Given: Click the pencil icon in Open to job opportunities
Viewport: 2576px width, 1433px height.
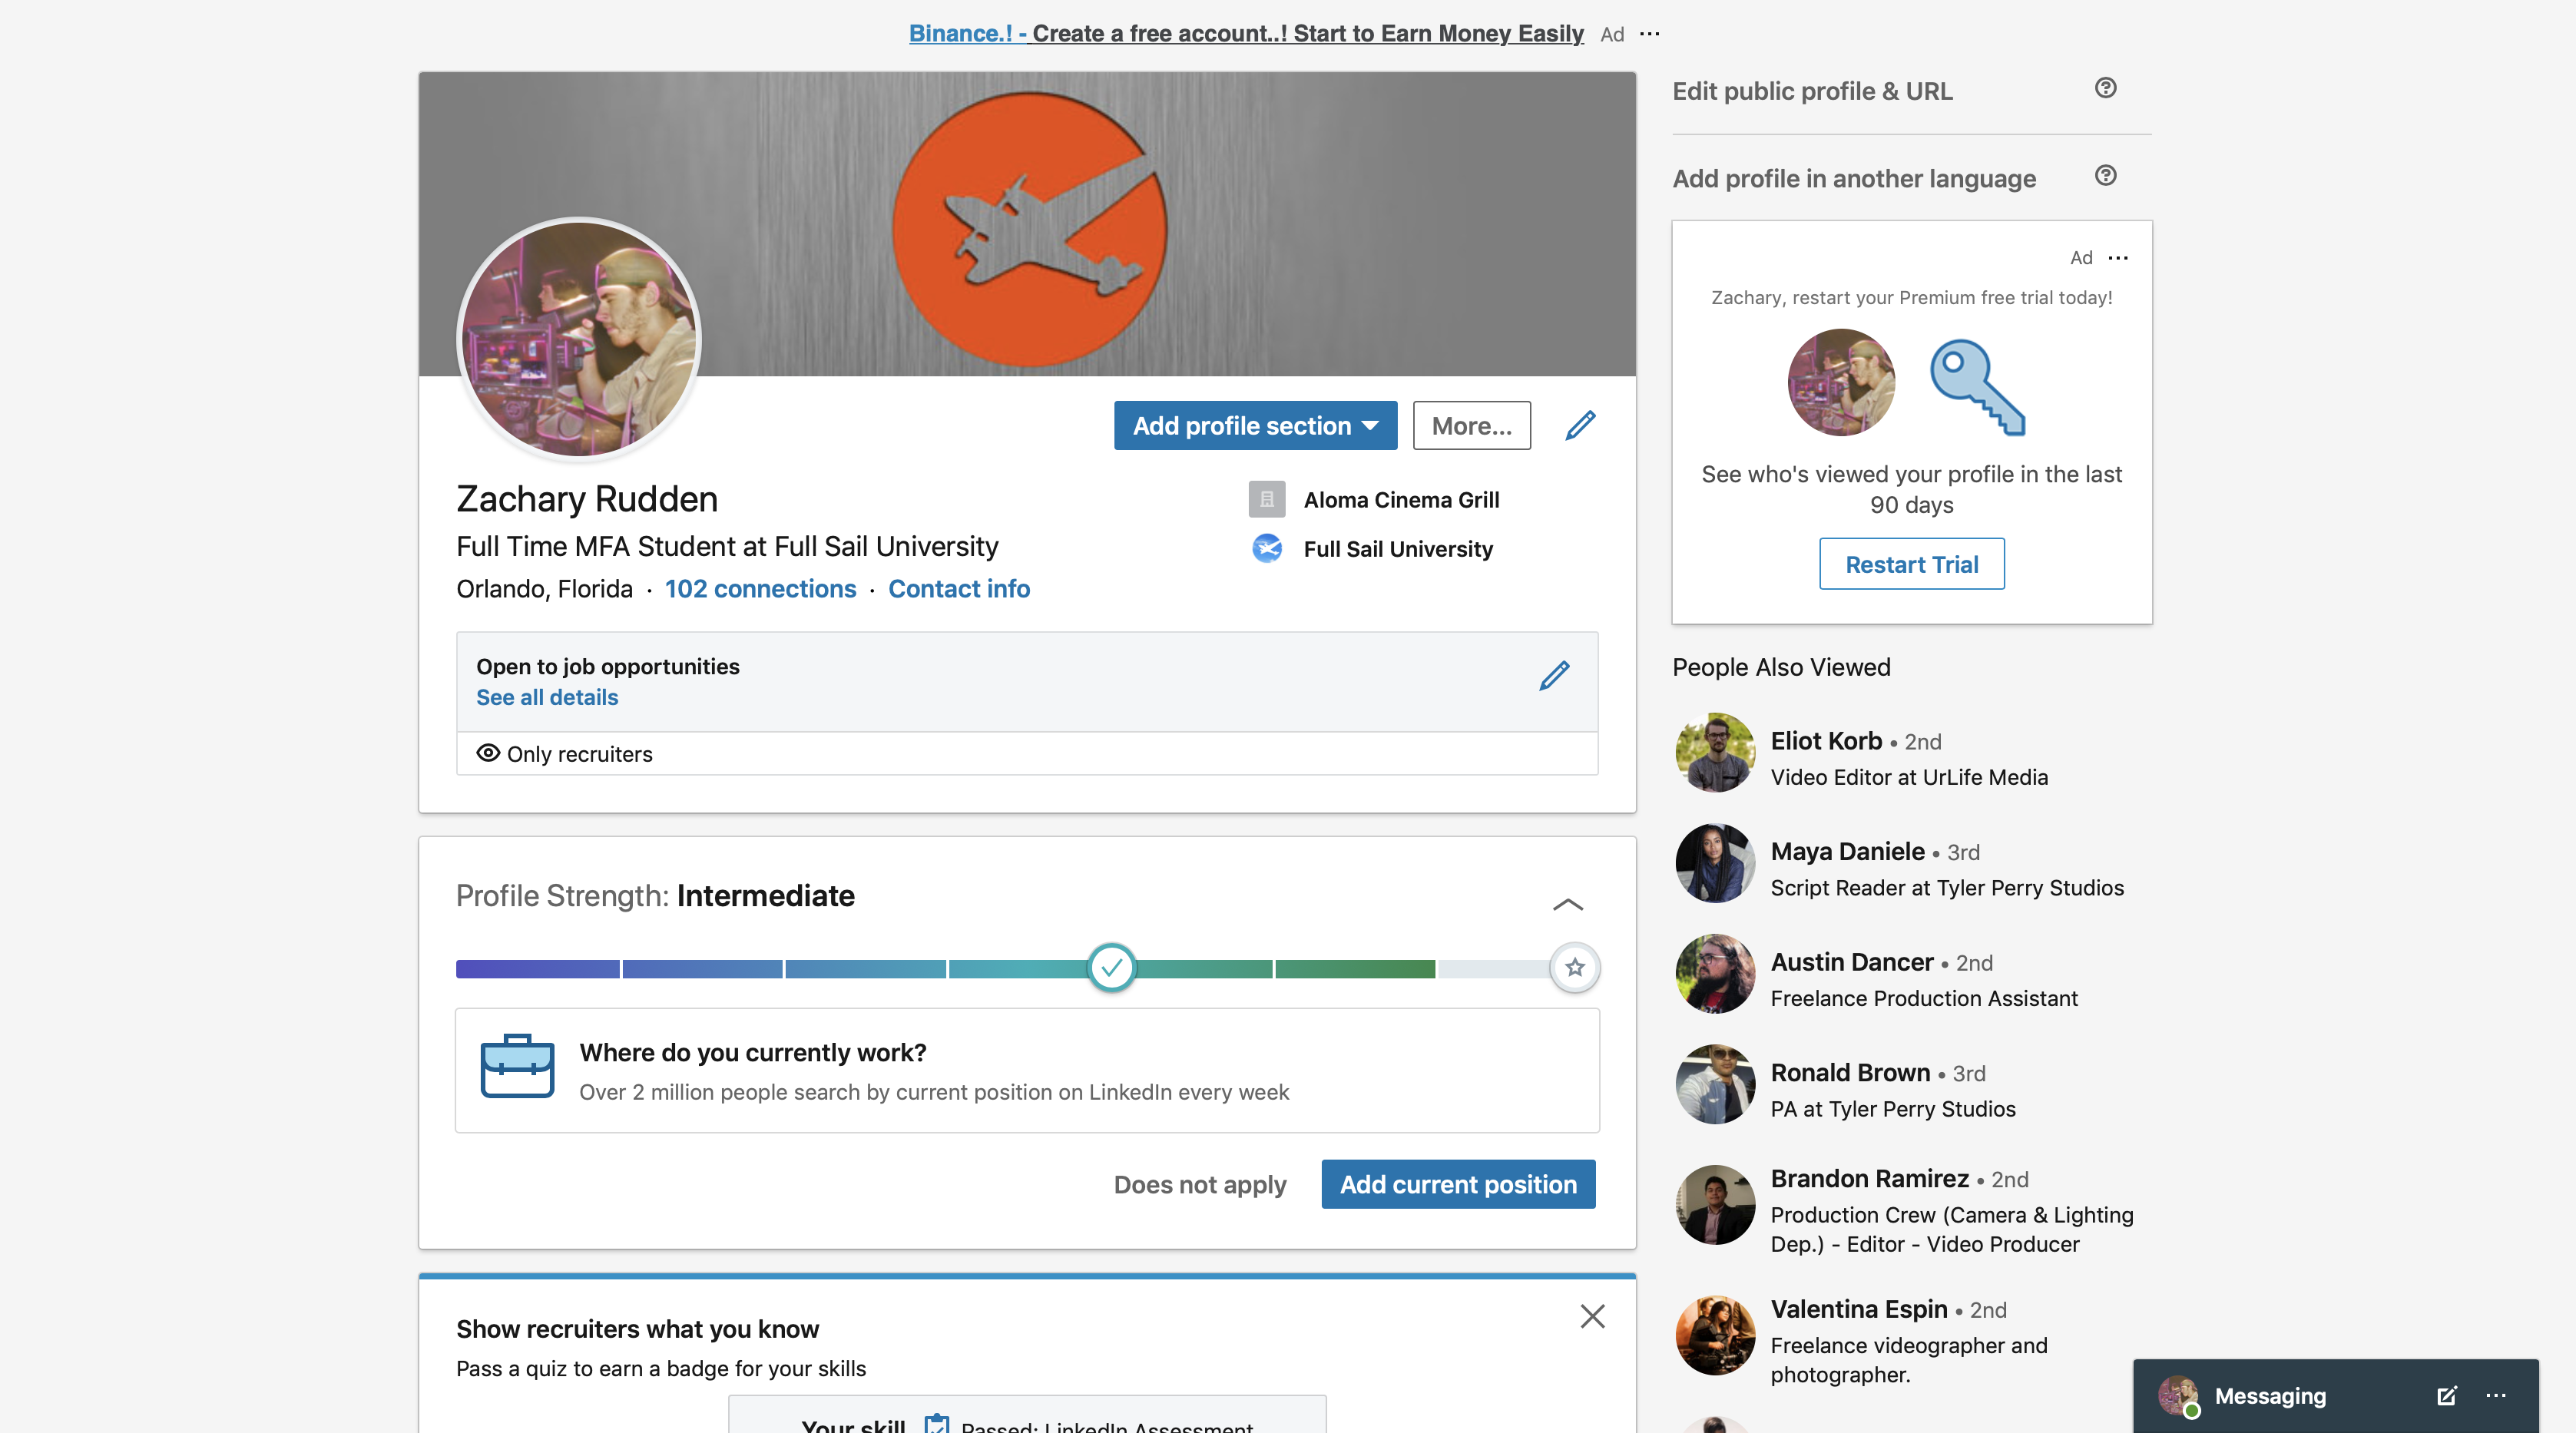Looking at the screenshot, I should pos(1554,676).
